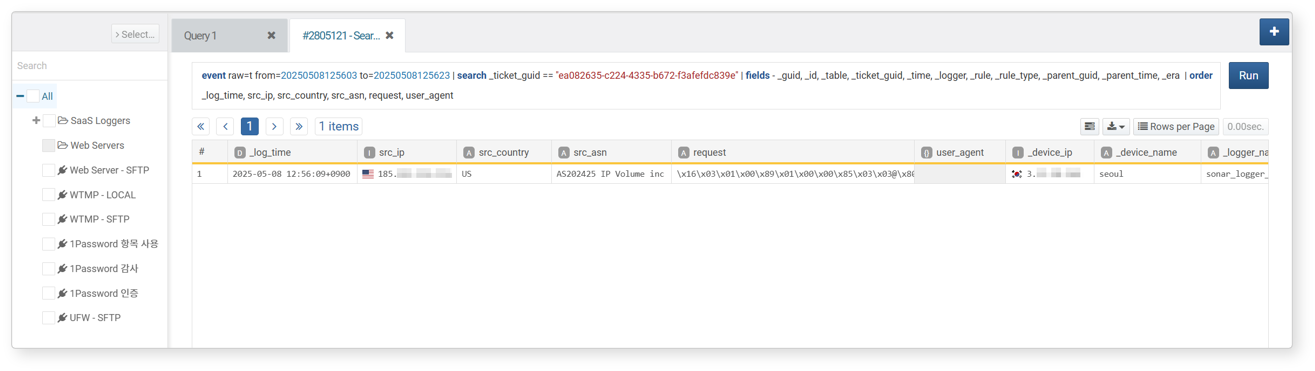This screenshot has height=371, width=1315.
Task: Click the request column type icon
Action: 683,153
